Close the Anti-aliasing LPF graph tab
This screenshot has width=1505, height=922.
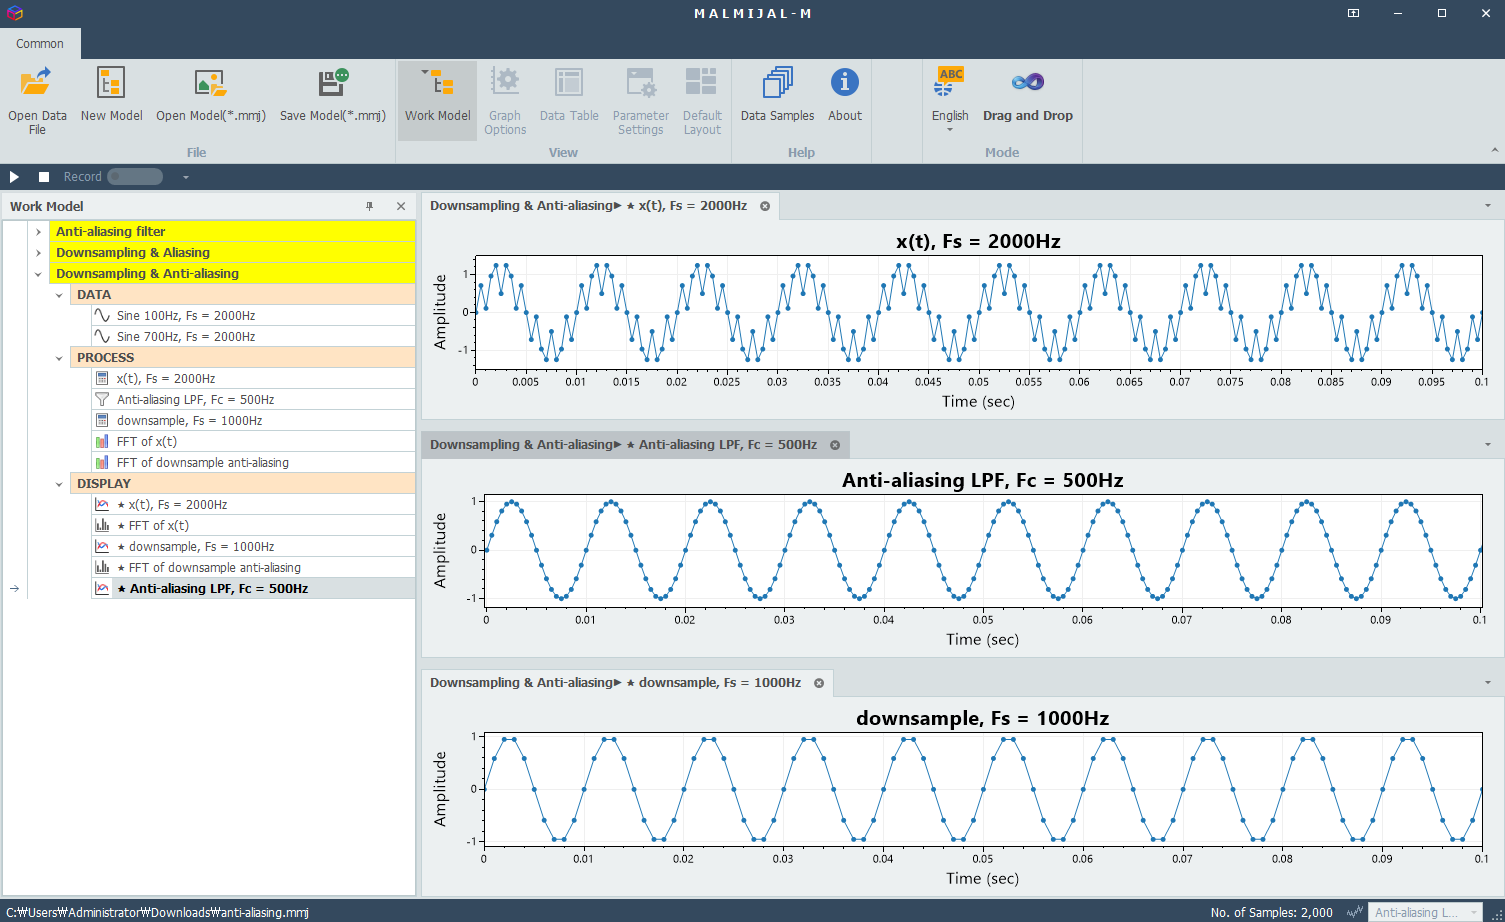click(835, 445)
